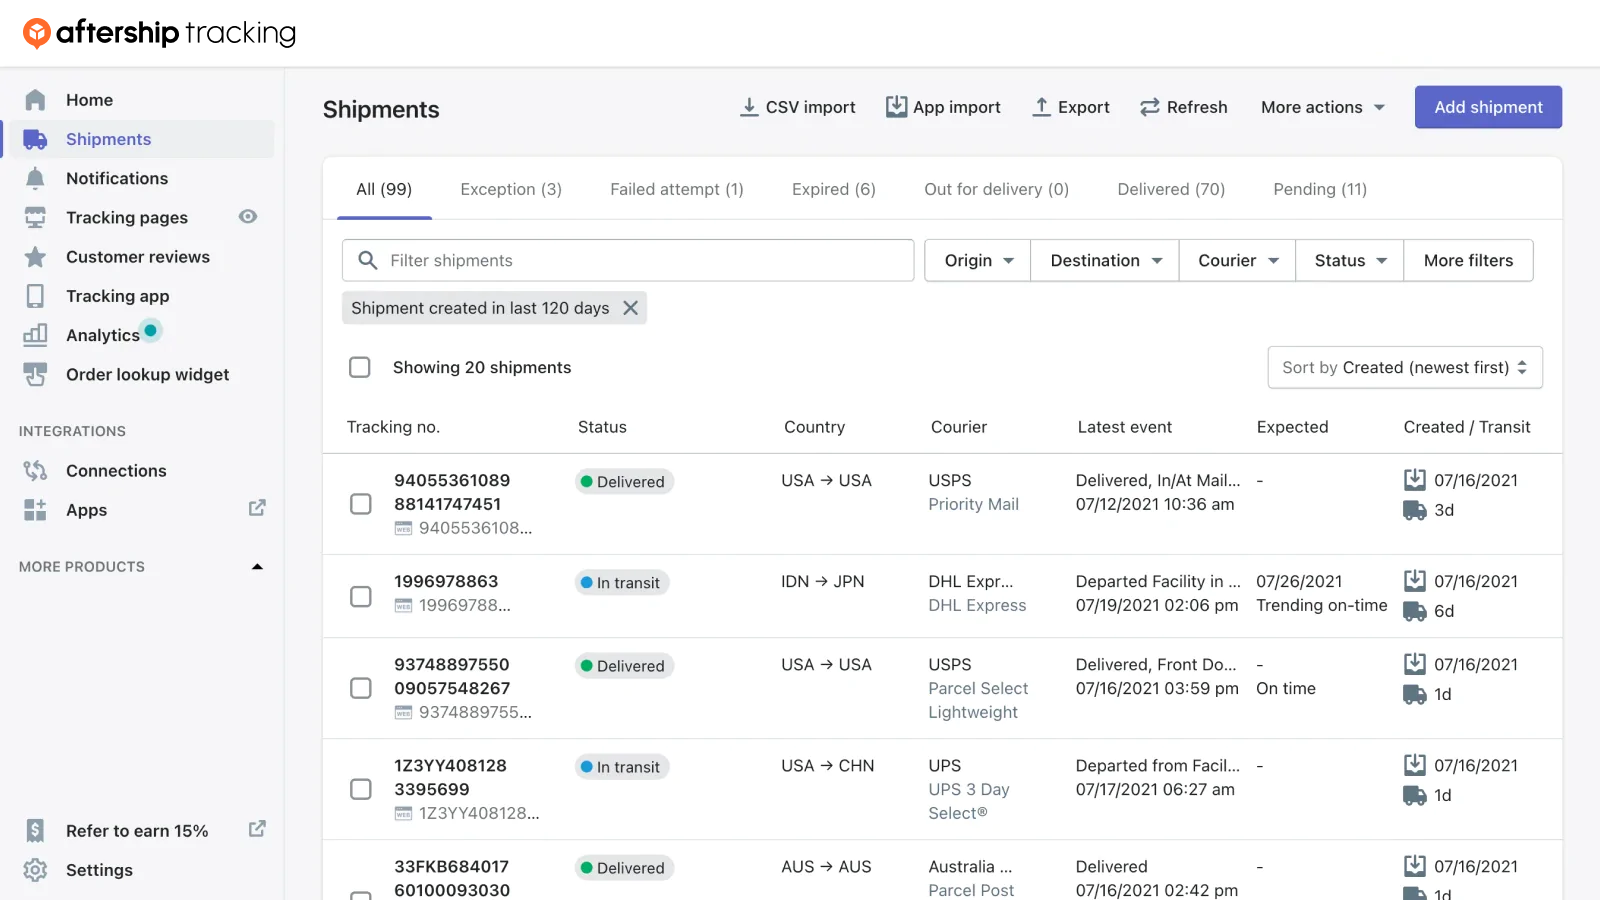
Task: Select the checkbox for shipment 1996978863
Action: pyautogui.click(x=360, y=596)
